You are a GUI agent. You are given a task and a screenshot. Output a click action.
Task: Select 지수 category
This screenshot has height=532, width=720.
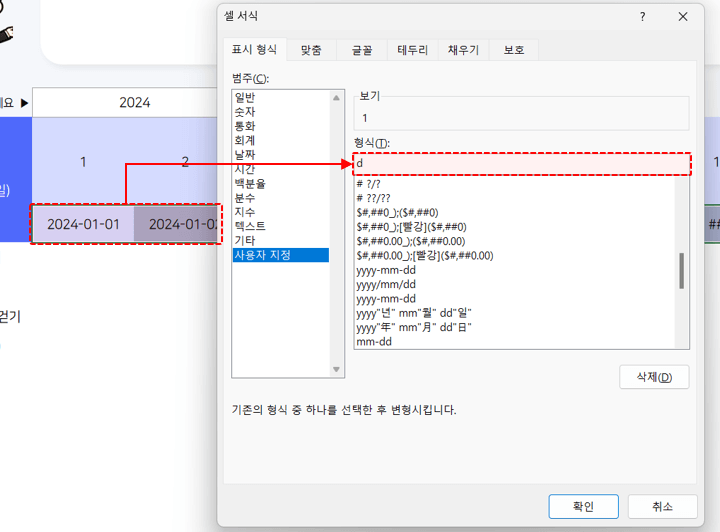[x=281, y=212]
